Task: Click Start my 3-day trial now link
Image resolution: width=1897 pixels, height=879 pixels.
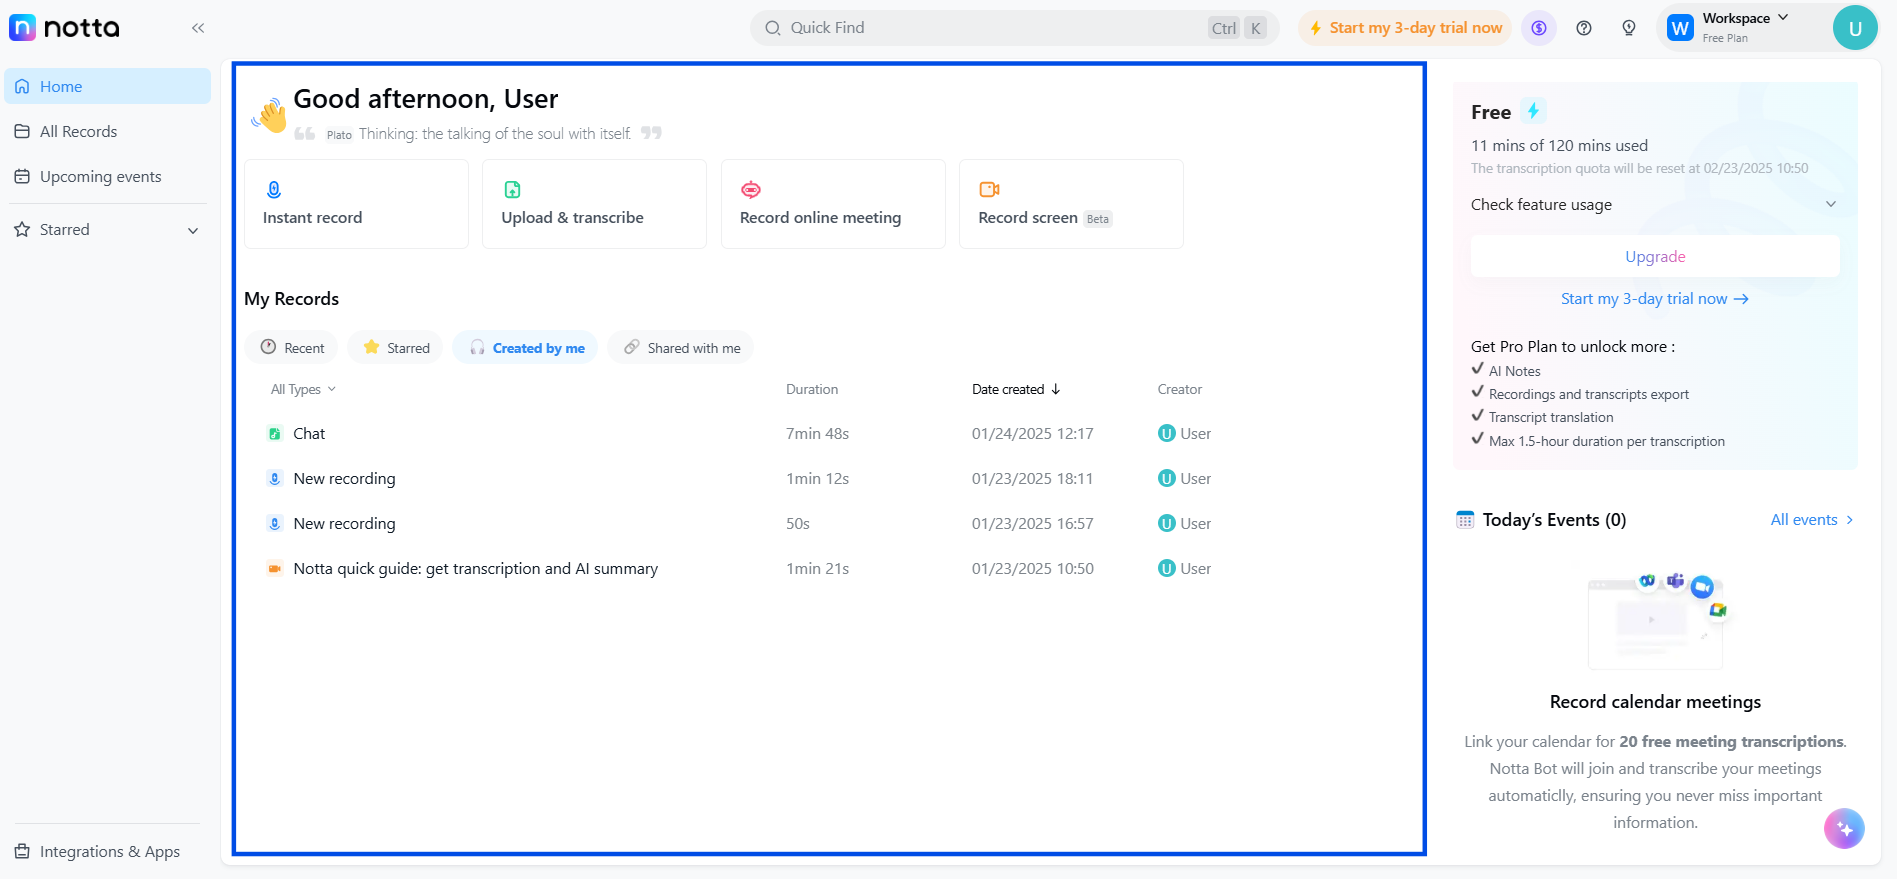Action: tap(1655, 299)
